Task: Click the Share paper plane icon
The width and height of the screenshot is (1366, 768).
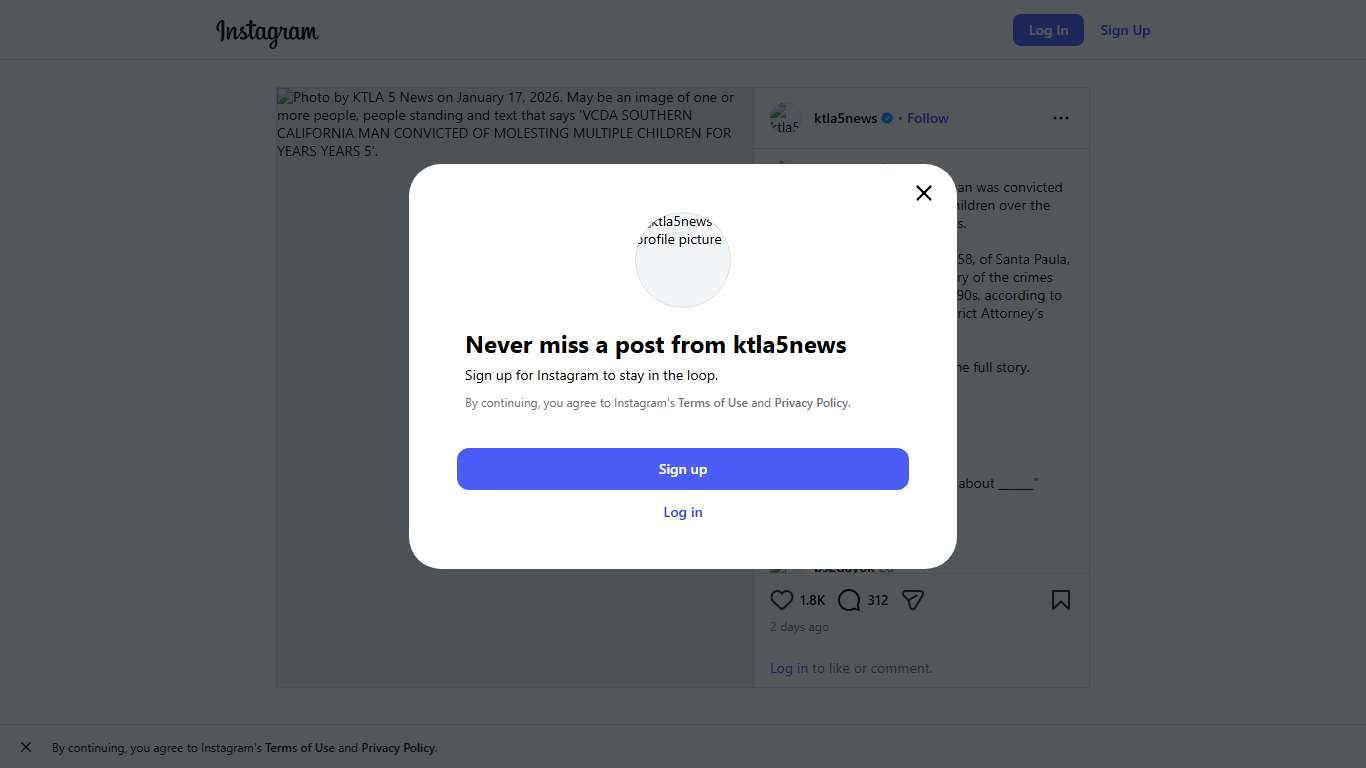Action: (x=912, y=600)
